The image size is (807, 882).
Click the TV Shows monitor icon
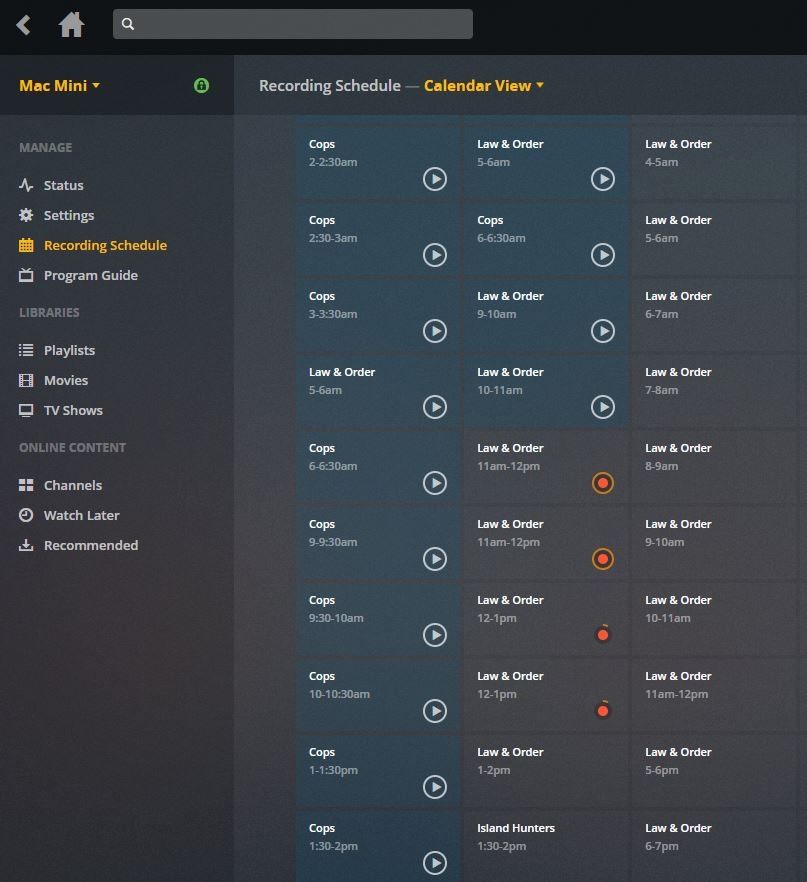pyautogui.click(x=26, y=410)
